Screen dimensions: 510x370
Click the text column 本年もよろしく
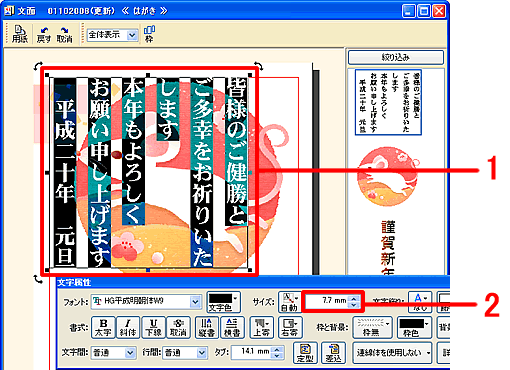pos(134,152)
